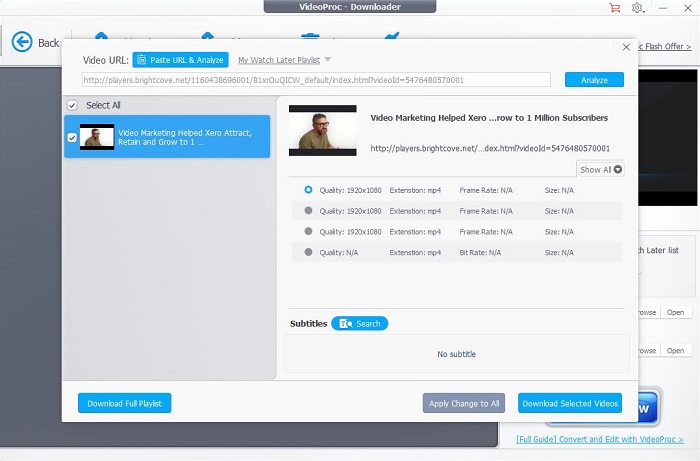Click the Analyze button
The height and width of the screenshot is (461, 700).
594,80
